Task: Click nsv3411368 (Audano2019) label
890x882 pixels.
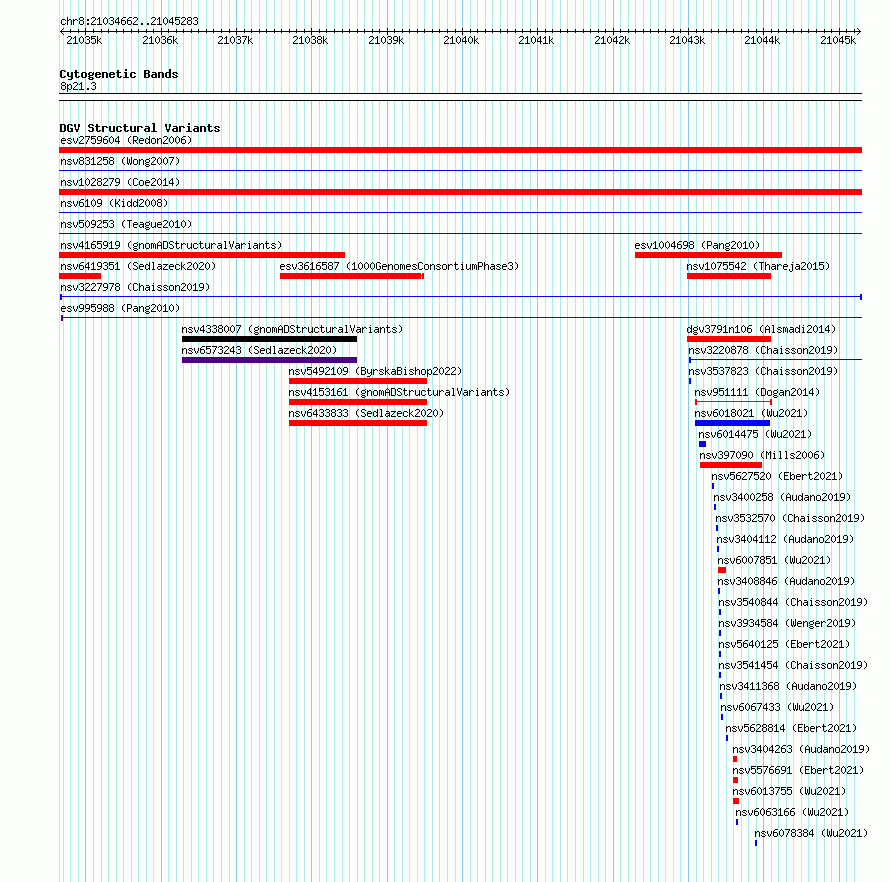Action: point(788,686)
